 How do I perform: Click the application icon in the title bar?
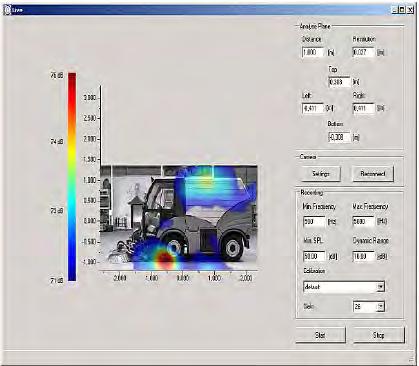click(7, 10)
